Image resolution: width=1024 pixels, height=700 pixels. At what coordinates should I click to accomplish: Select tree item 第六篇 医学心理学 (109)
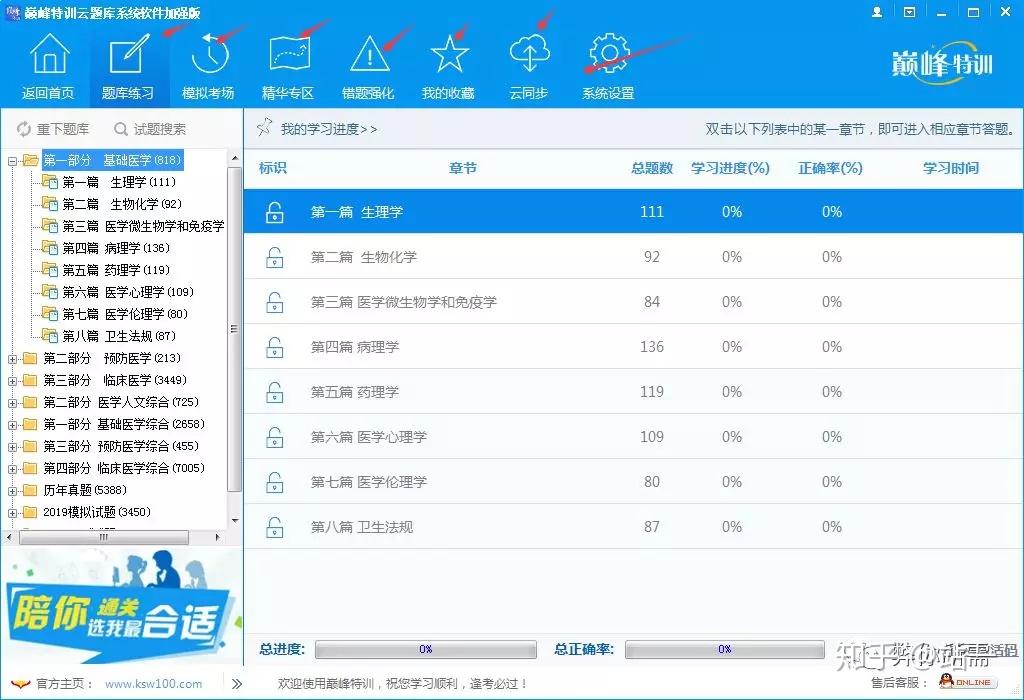coord(128,292)
